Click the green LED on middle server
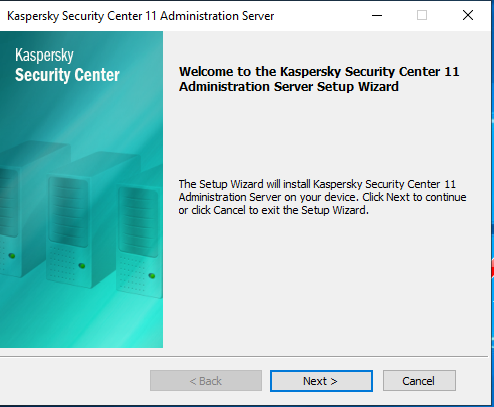 tap(82, 266)
